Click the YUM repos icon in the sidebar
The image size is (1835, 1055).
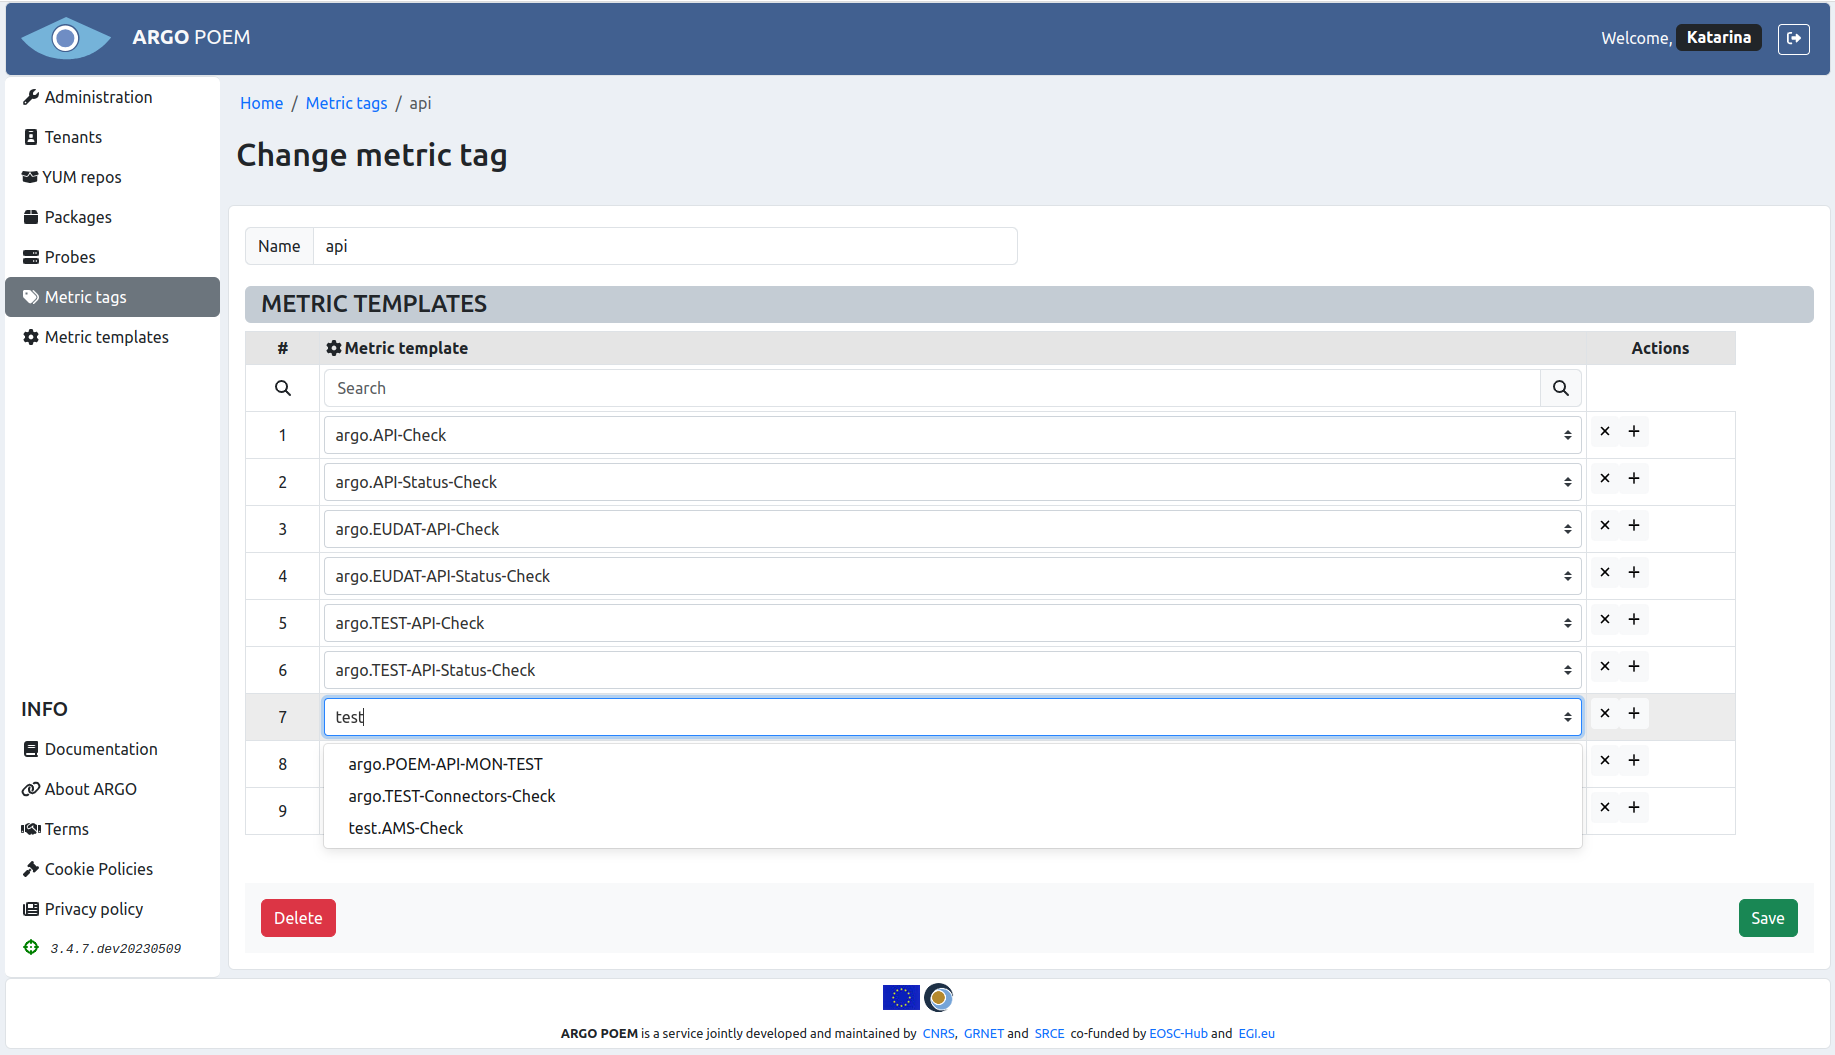point(29,176)
